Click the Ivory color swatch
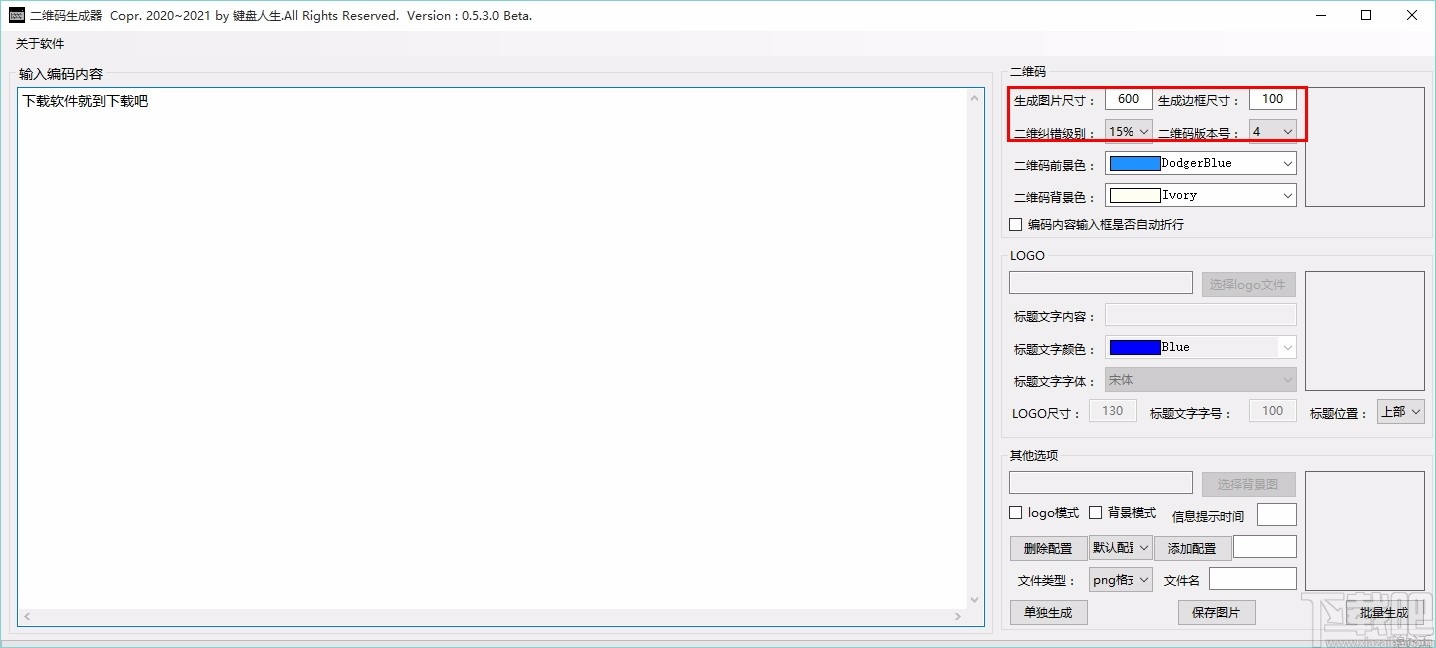 pos(1135,195)
